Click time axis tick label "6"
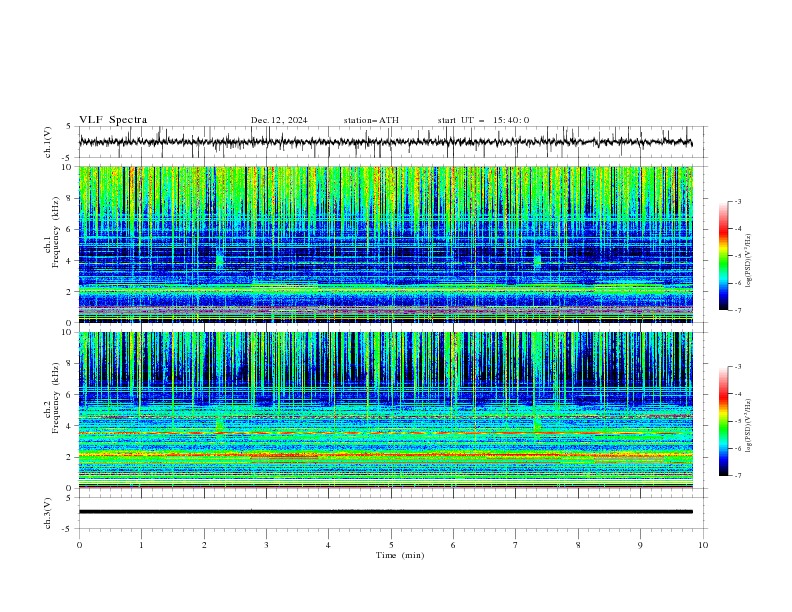792x612 pixels. [453, 545]
